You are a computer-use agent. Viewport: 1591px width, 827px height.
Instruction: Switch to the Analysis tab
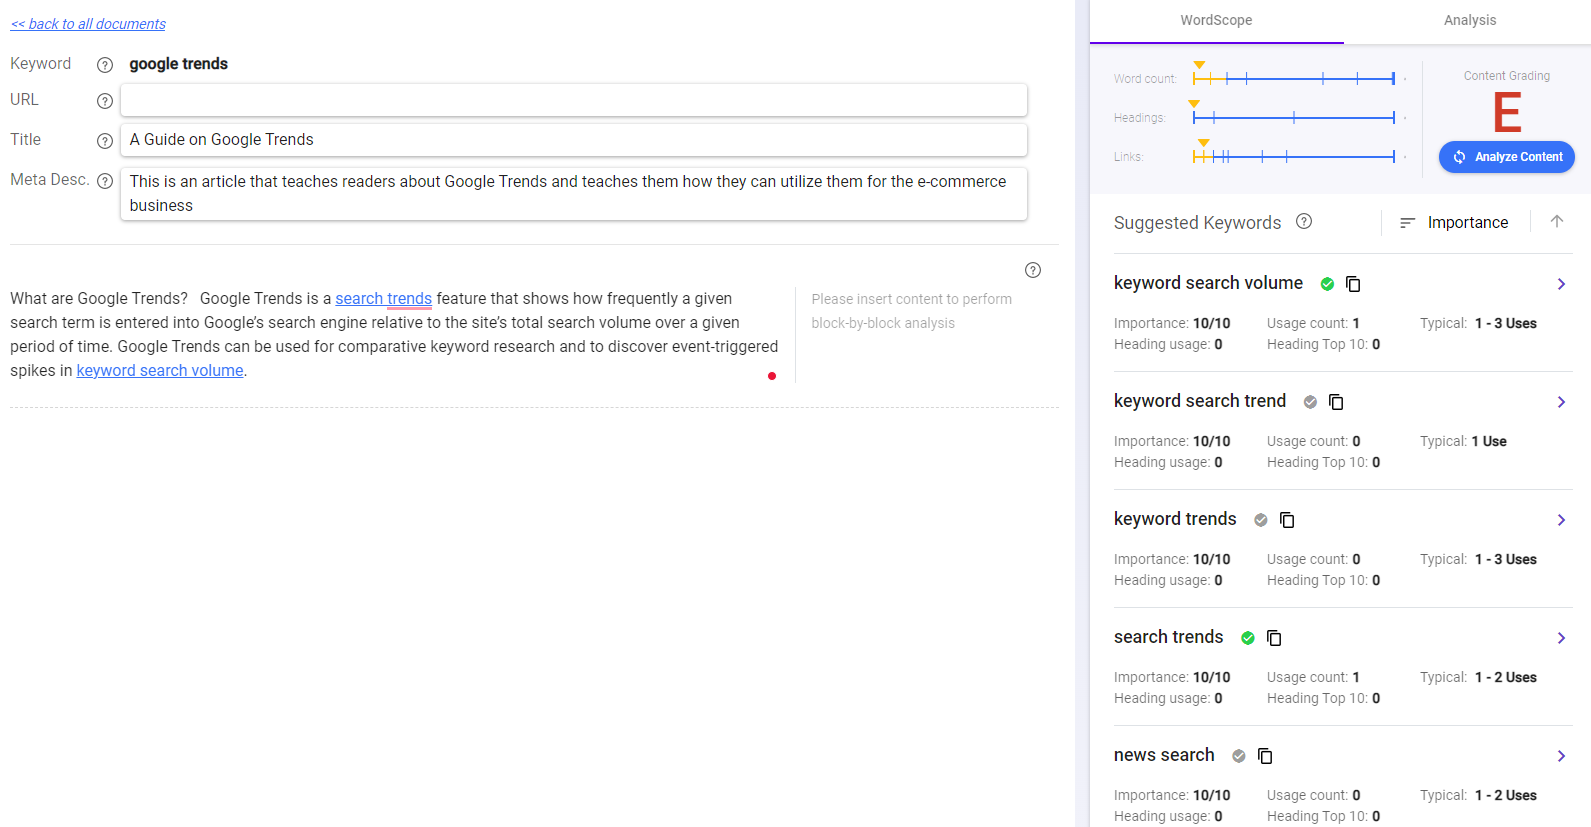1469,21
